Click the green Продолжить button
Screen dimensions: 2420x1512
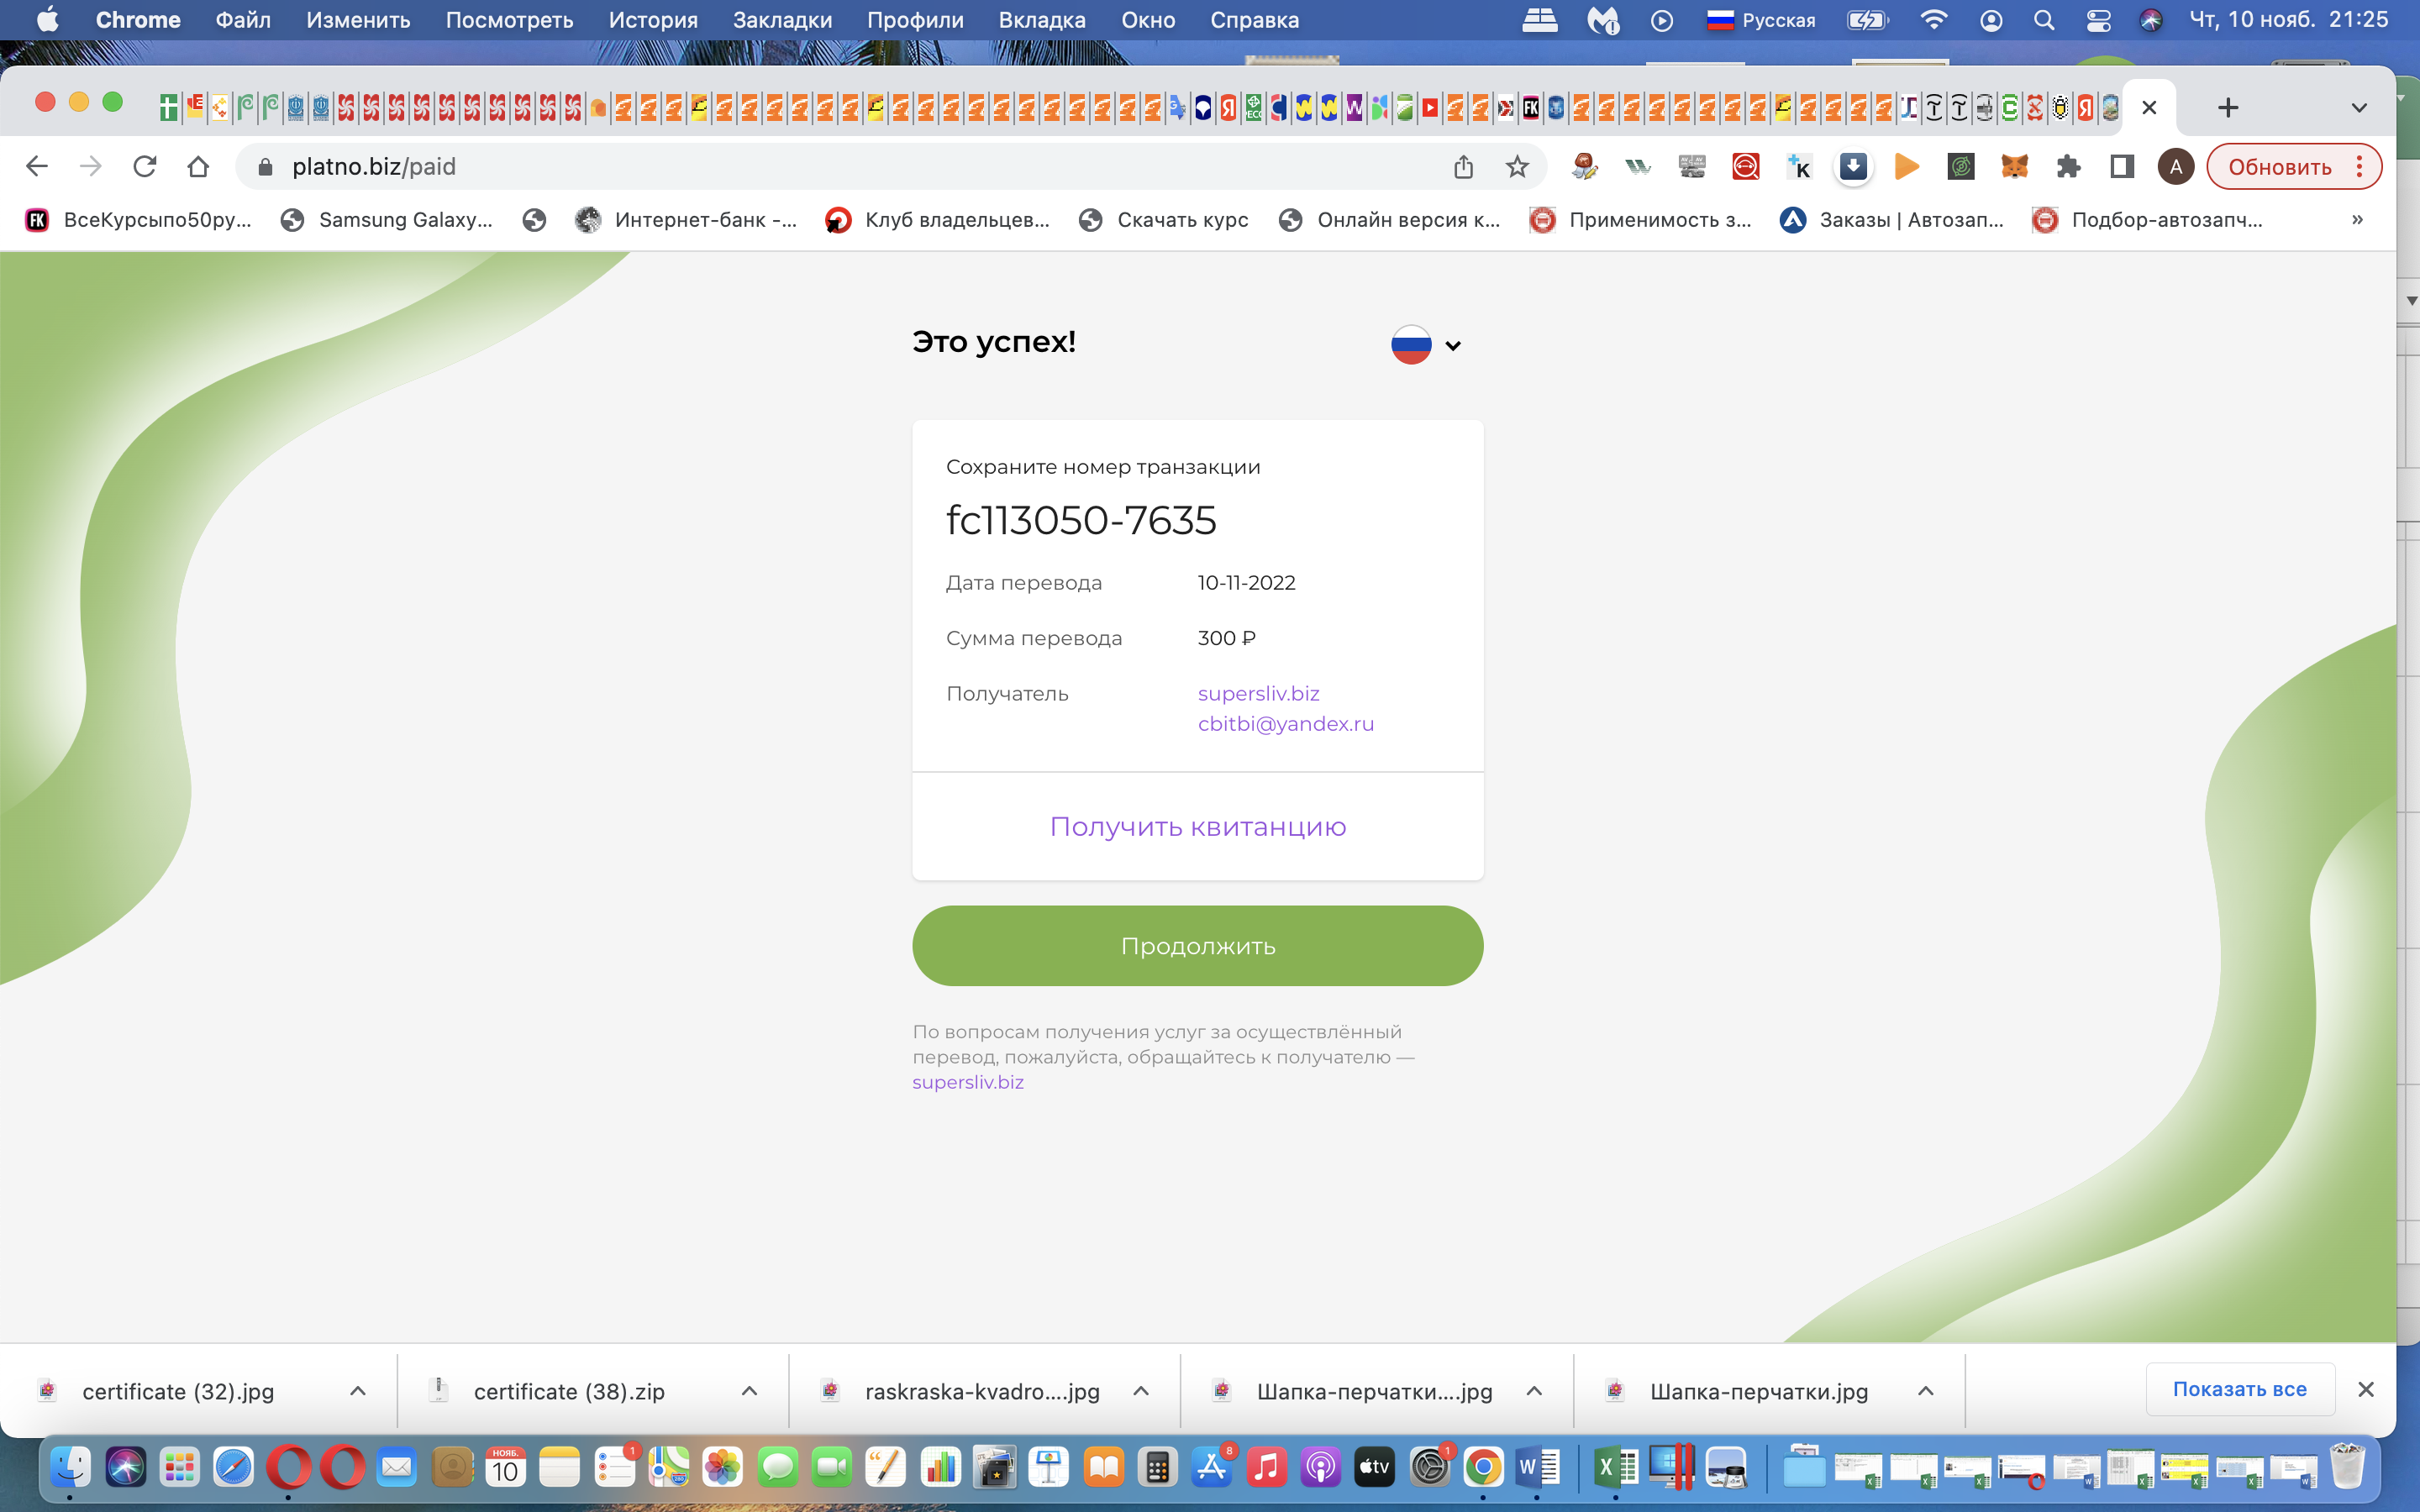[1198, 945]
